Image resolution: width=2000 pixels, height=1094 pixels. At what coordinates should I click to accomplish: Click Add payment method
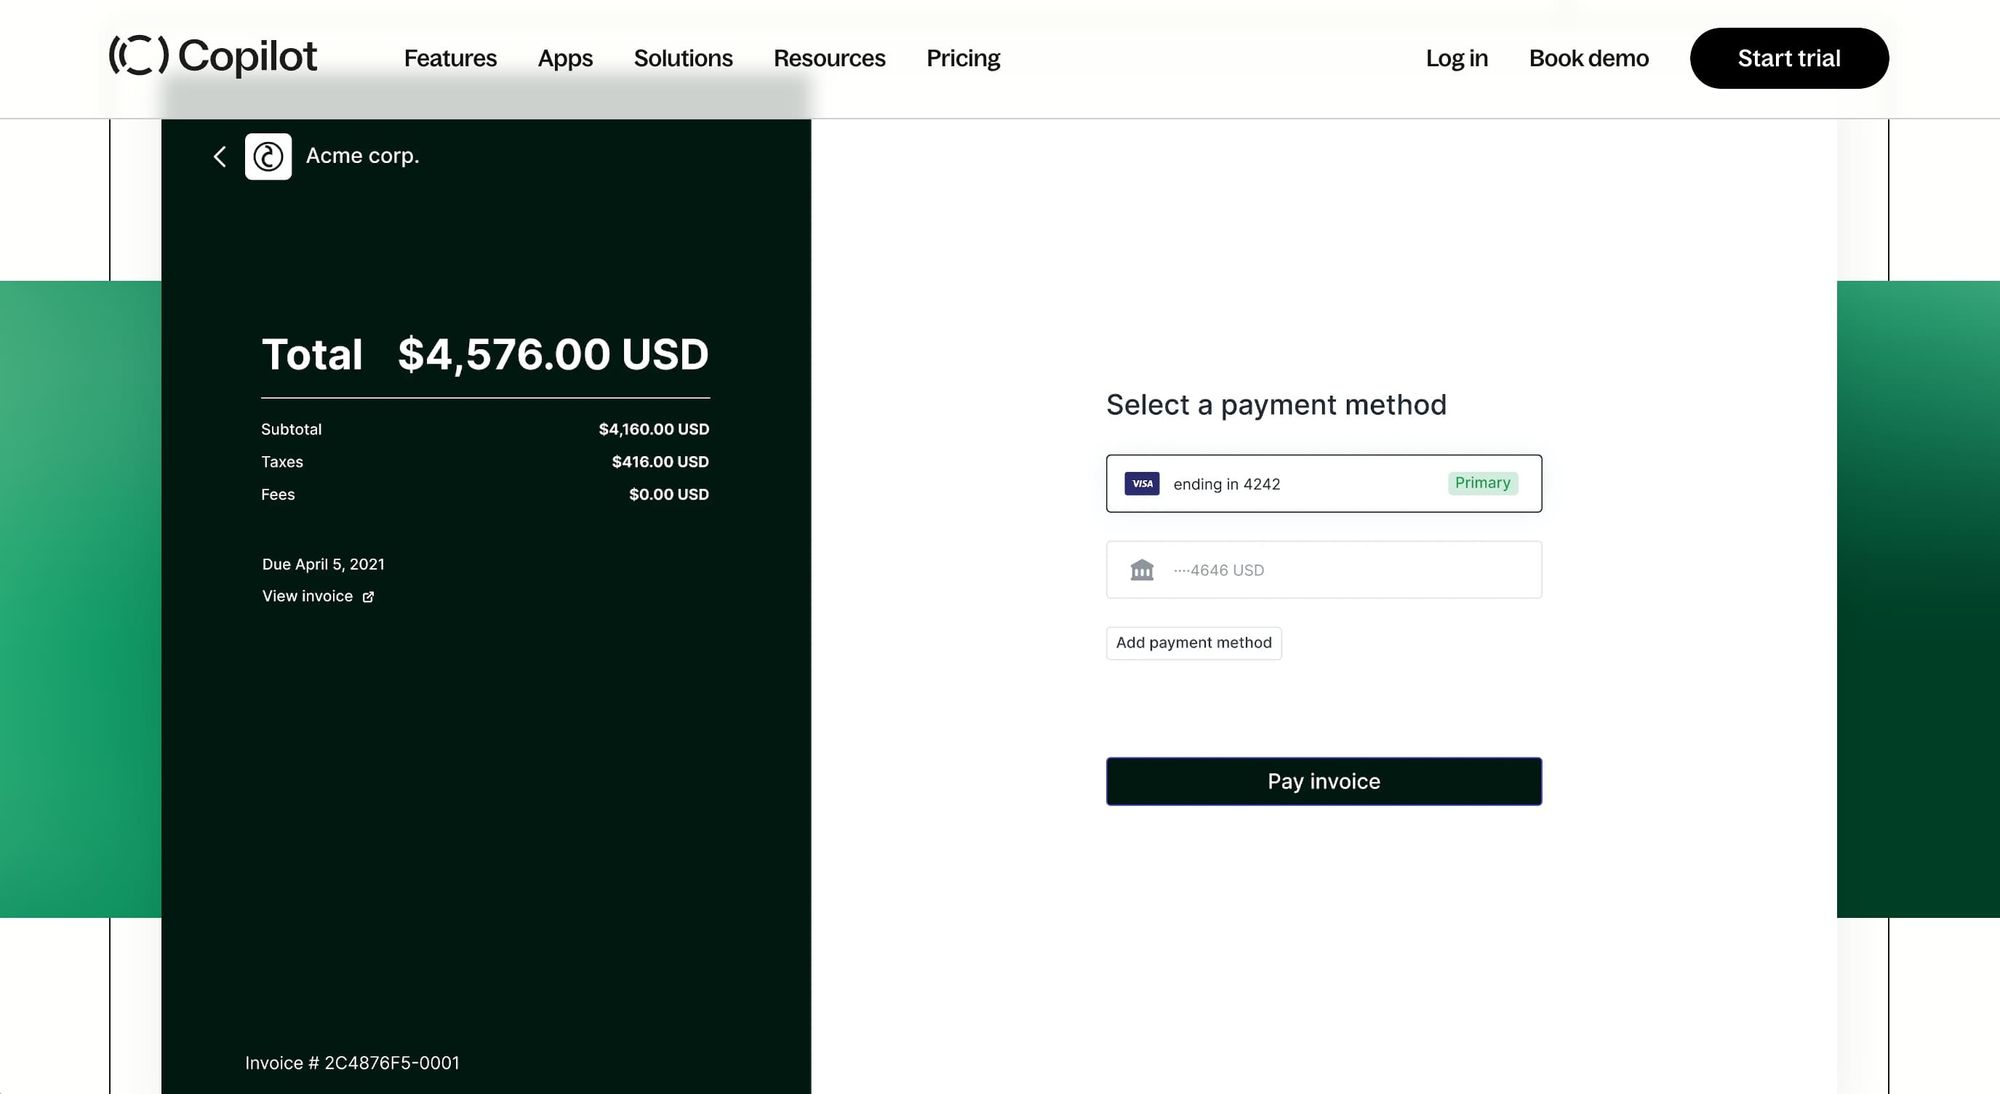click(x=1193, y=643)
